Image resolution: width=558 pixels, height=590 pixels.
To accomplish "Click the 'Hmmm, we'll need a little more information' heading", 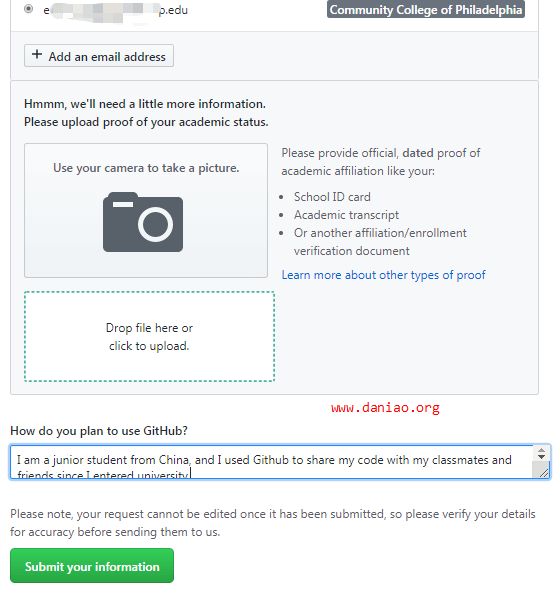I will coord(145,104).
